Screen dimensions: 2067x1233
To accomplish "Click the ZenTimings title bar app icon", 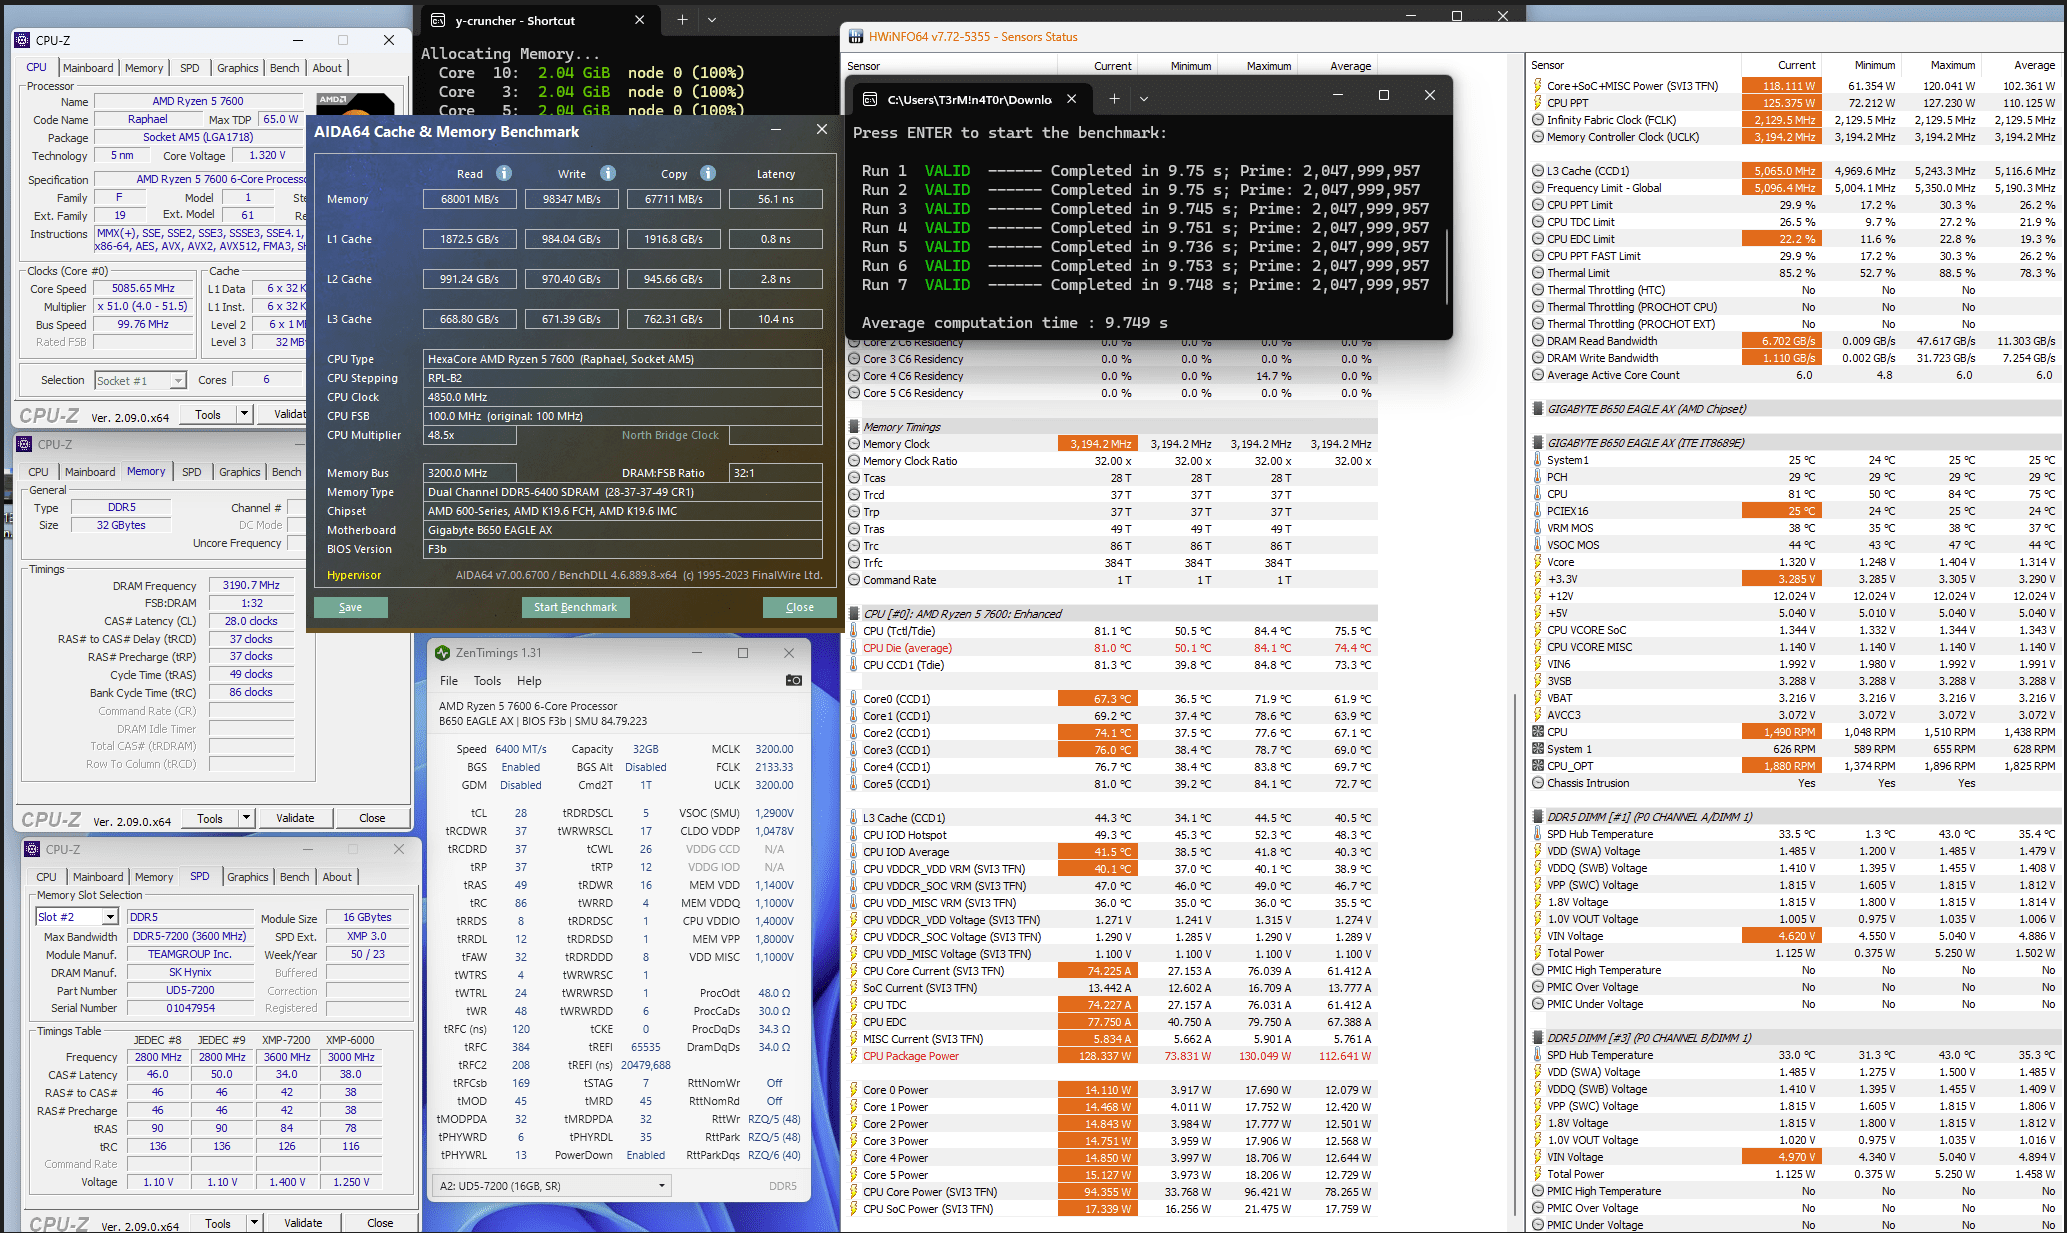I will 443,653.
